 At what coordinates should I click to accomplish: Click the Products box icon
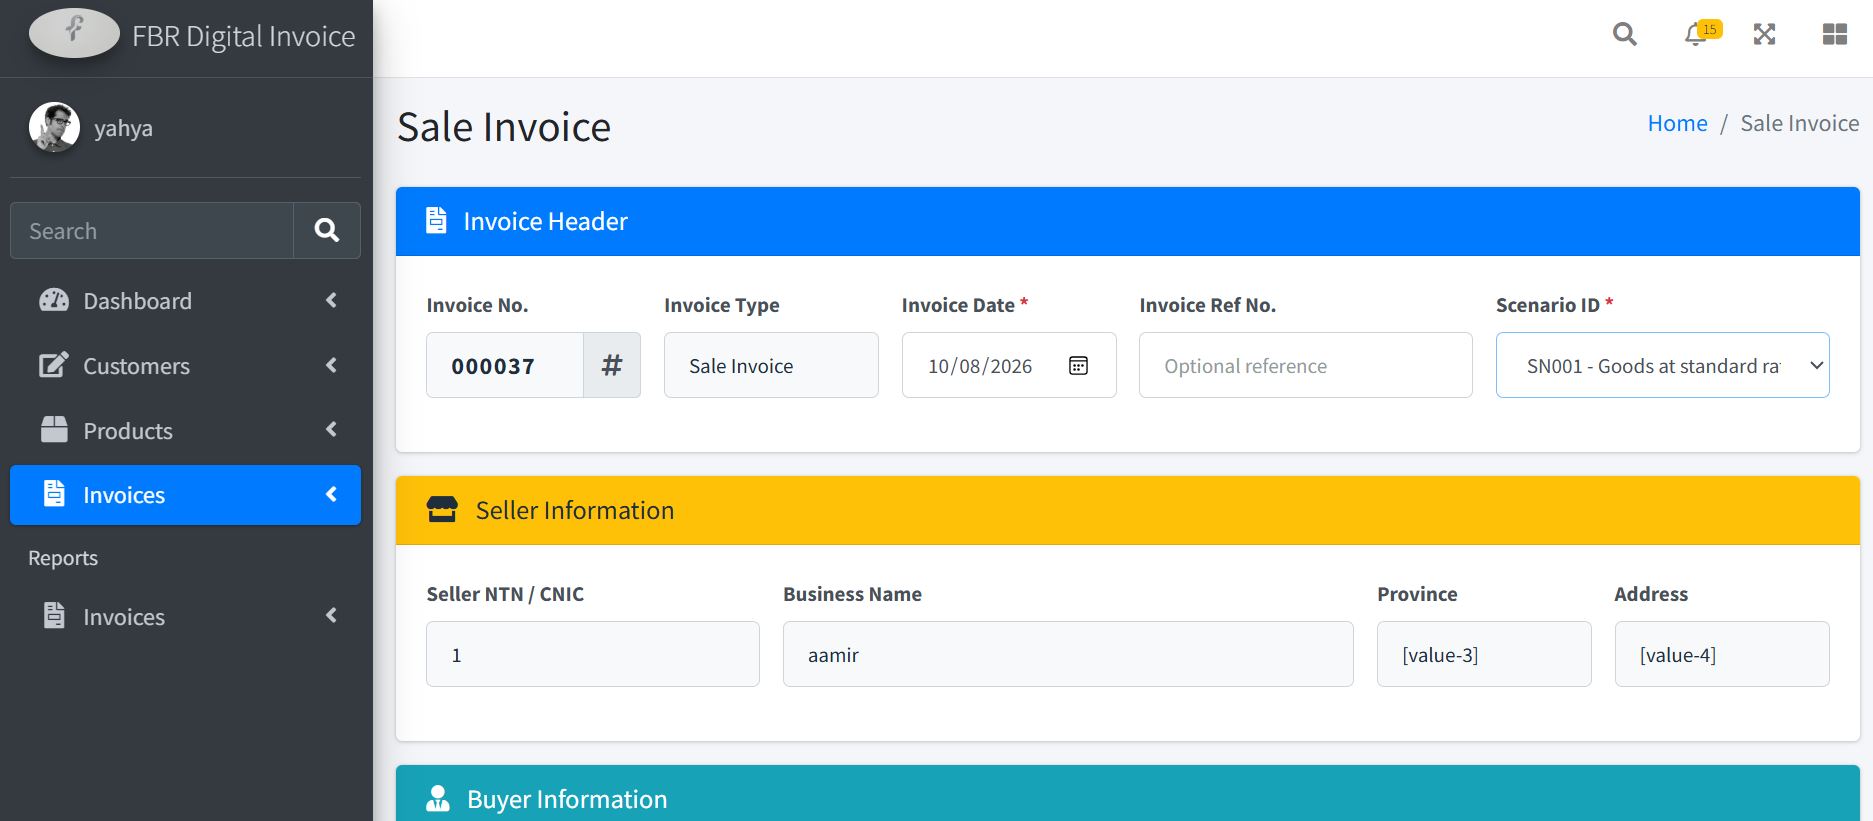pyautogui.click(x=54, y=430)
